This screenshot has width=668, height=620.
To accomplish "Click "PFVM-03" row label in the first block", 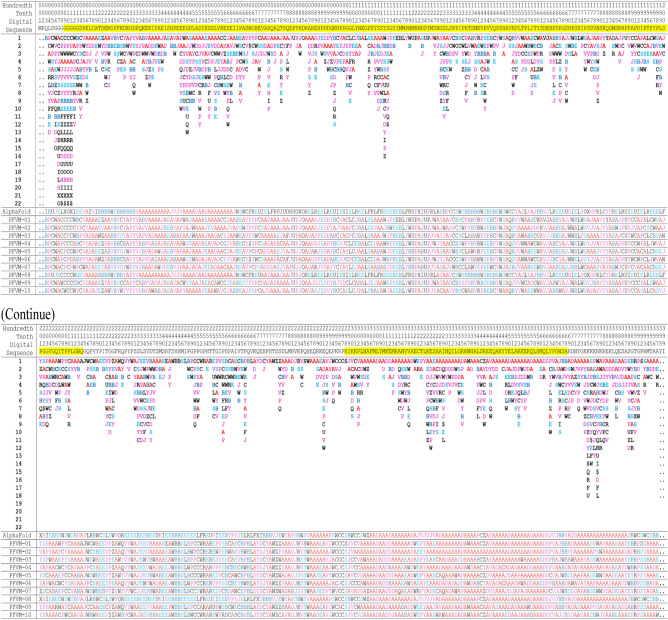I will click(20, 236).
